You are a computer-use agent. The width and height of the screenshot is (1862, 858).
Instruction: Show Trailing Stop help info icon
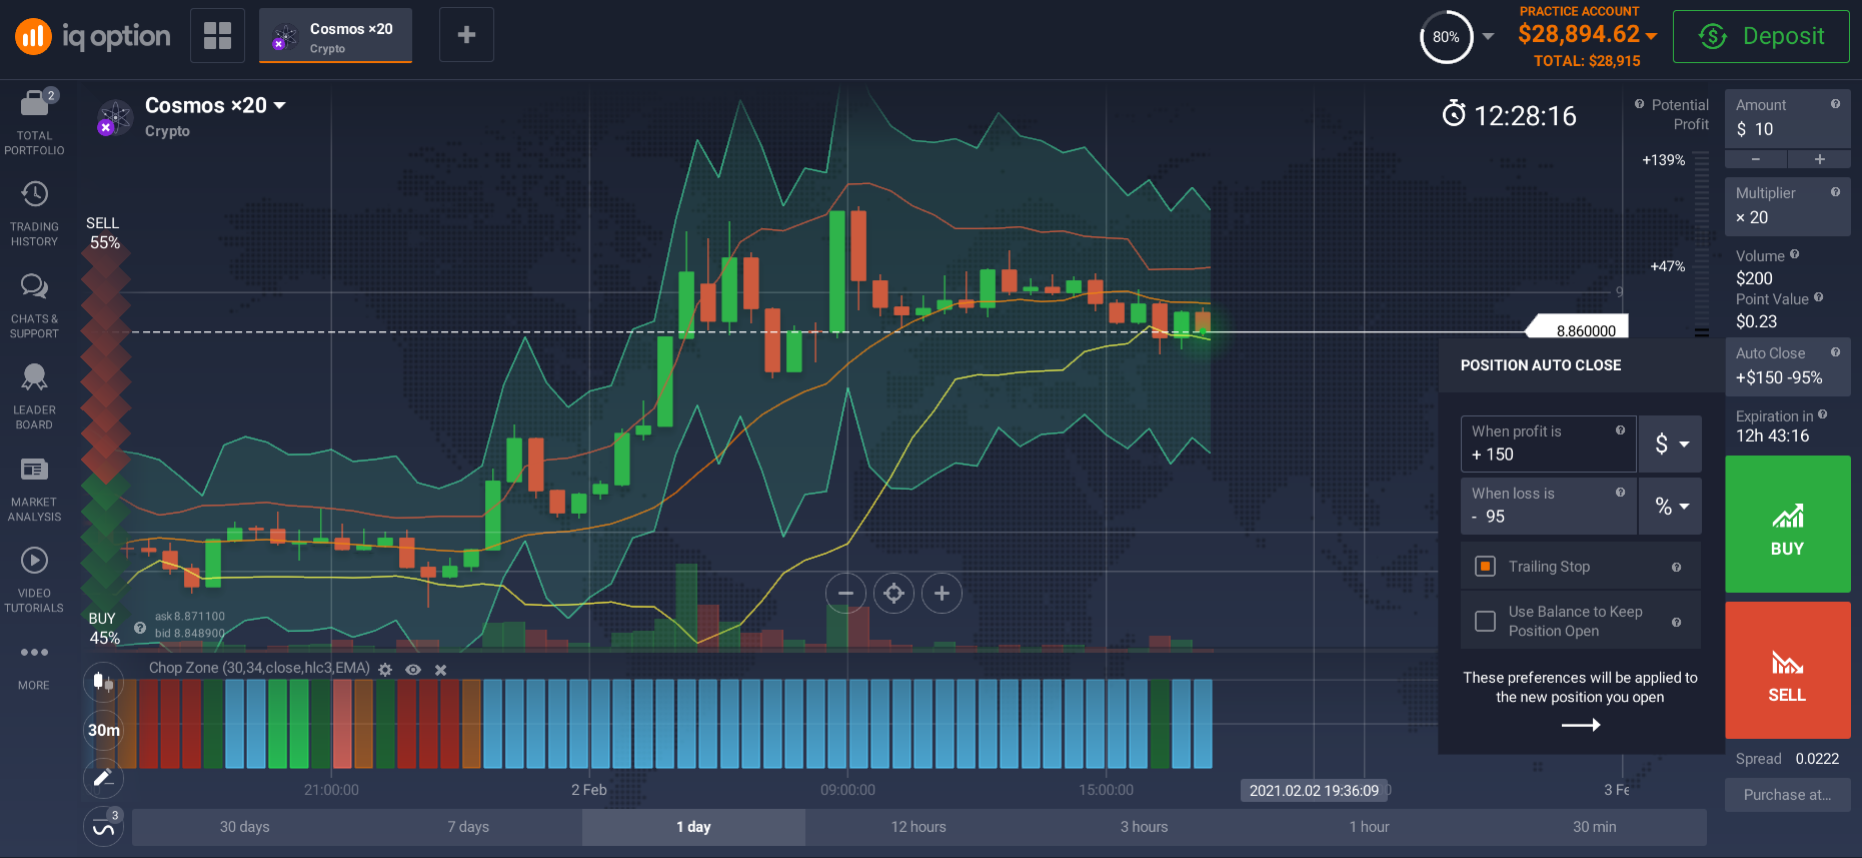tap(1676, 567)
